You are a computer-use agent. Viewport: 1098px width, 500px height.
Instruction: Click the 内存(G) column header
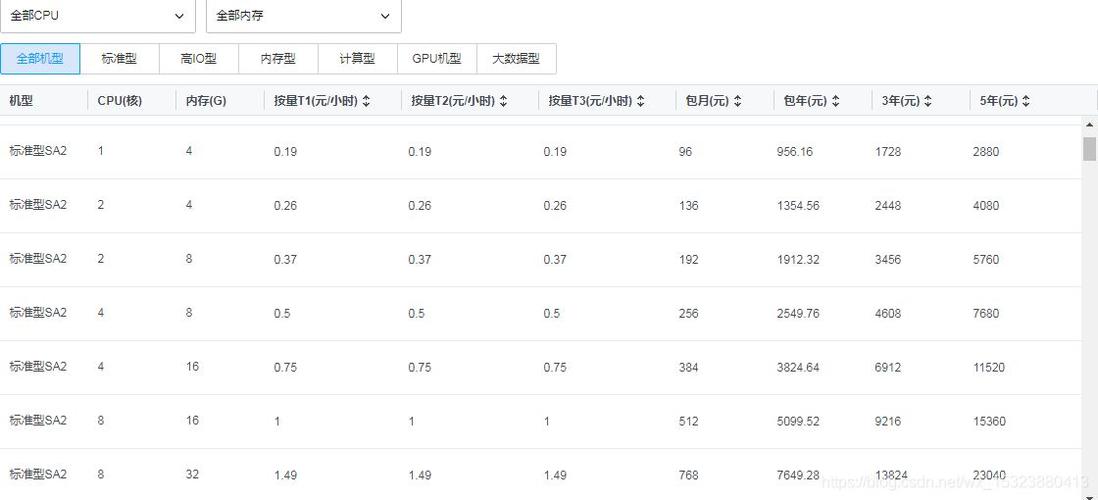coord(206,101)
